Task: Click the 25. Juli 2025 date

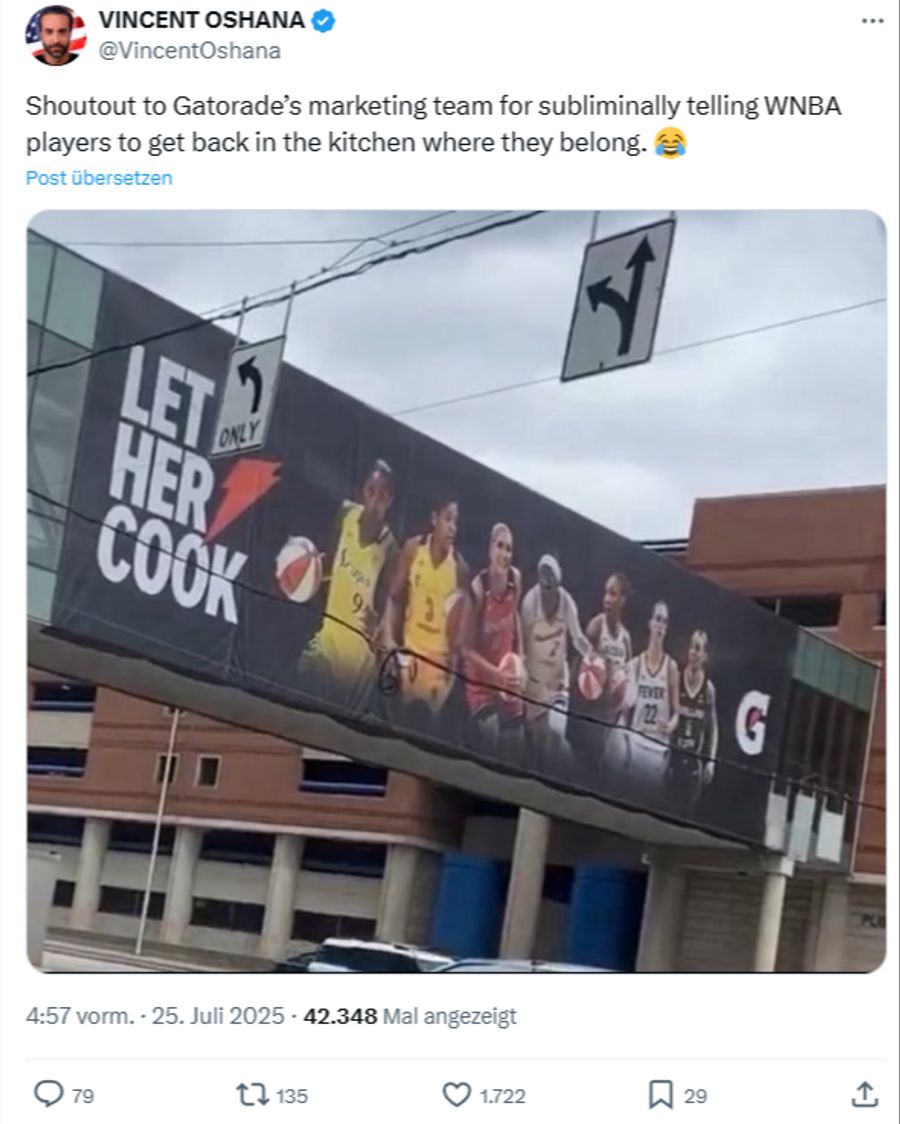Action: (218, 1016)
